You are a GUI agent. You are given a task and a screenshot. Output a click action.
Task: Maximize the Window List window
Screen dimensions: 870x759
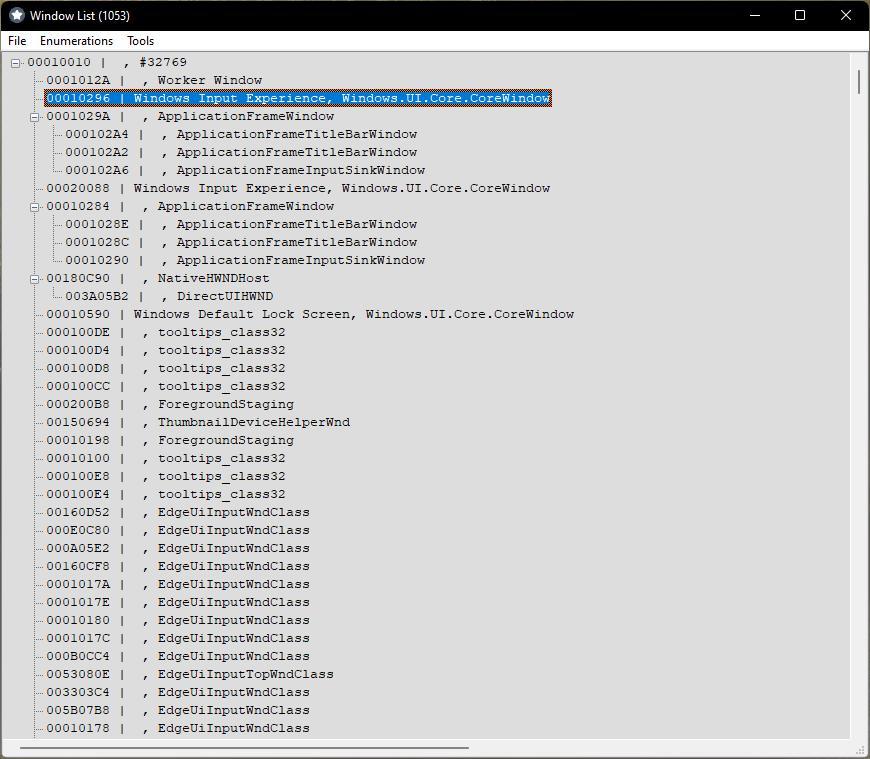[800, 15]
